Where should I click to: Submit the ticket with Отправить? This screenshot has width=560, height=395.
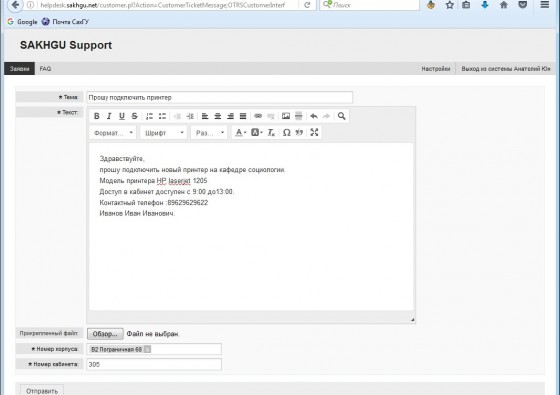(x=42, y=391)
